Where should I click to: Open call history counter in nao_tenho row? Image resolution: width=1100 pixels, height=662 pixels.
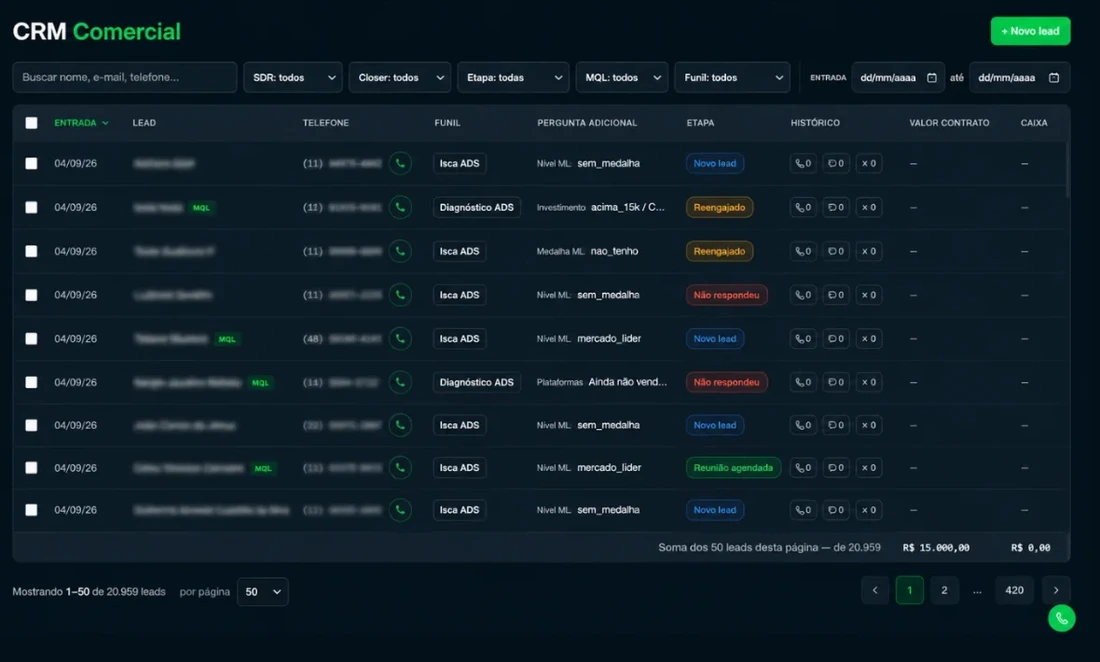(803, 251)
